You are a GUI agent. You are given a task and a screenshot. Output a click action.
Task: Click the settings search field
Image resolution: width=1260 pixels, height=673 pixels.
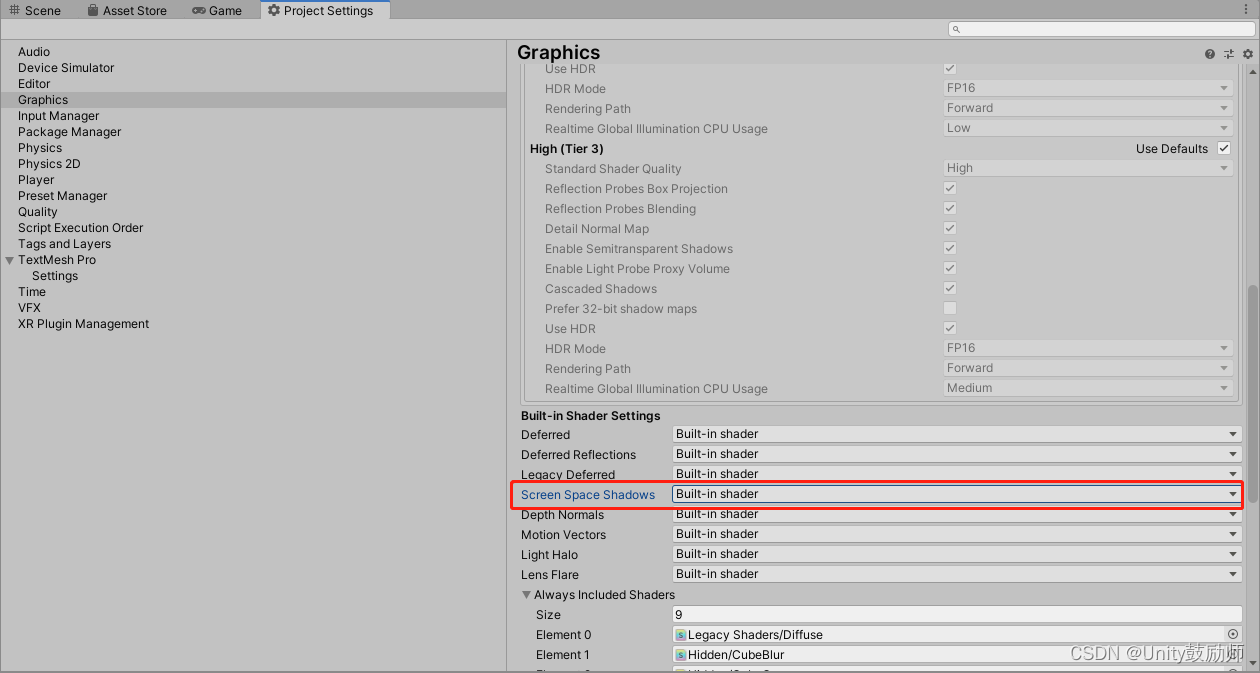pos(1099,30)
